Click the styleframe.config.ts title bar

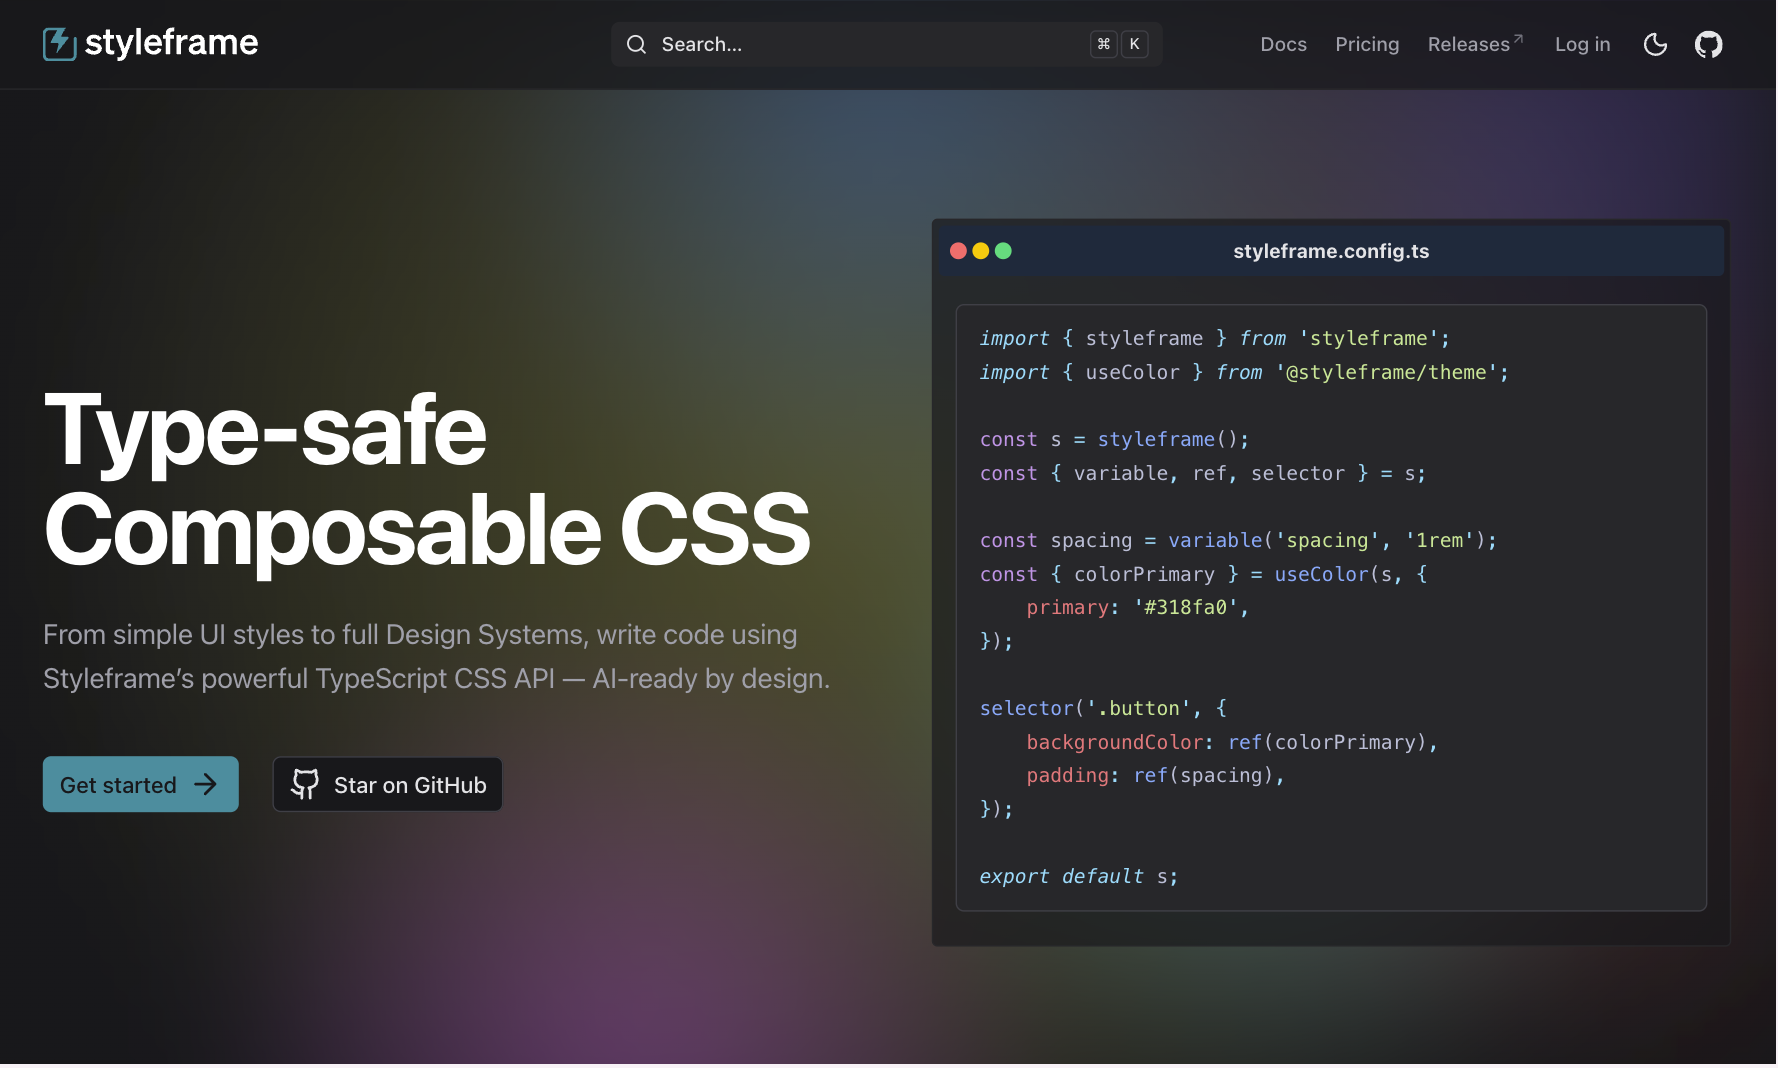tap(1331, 251)
